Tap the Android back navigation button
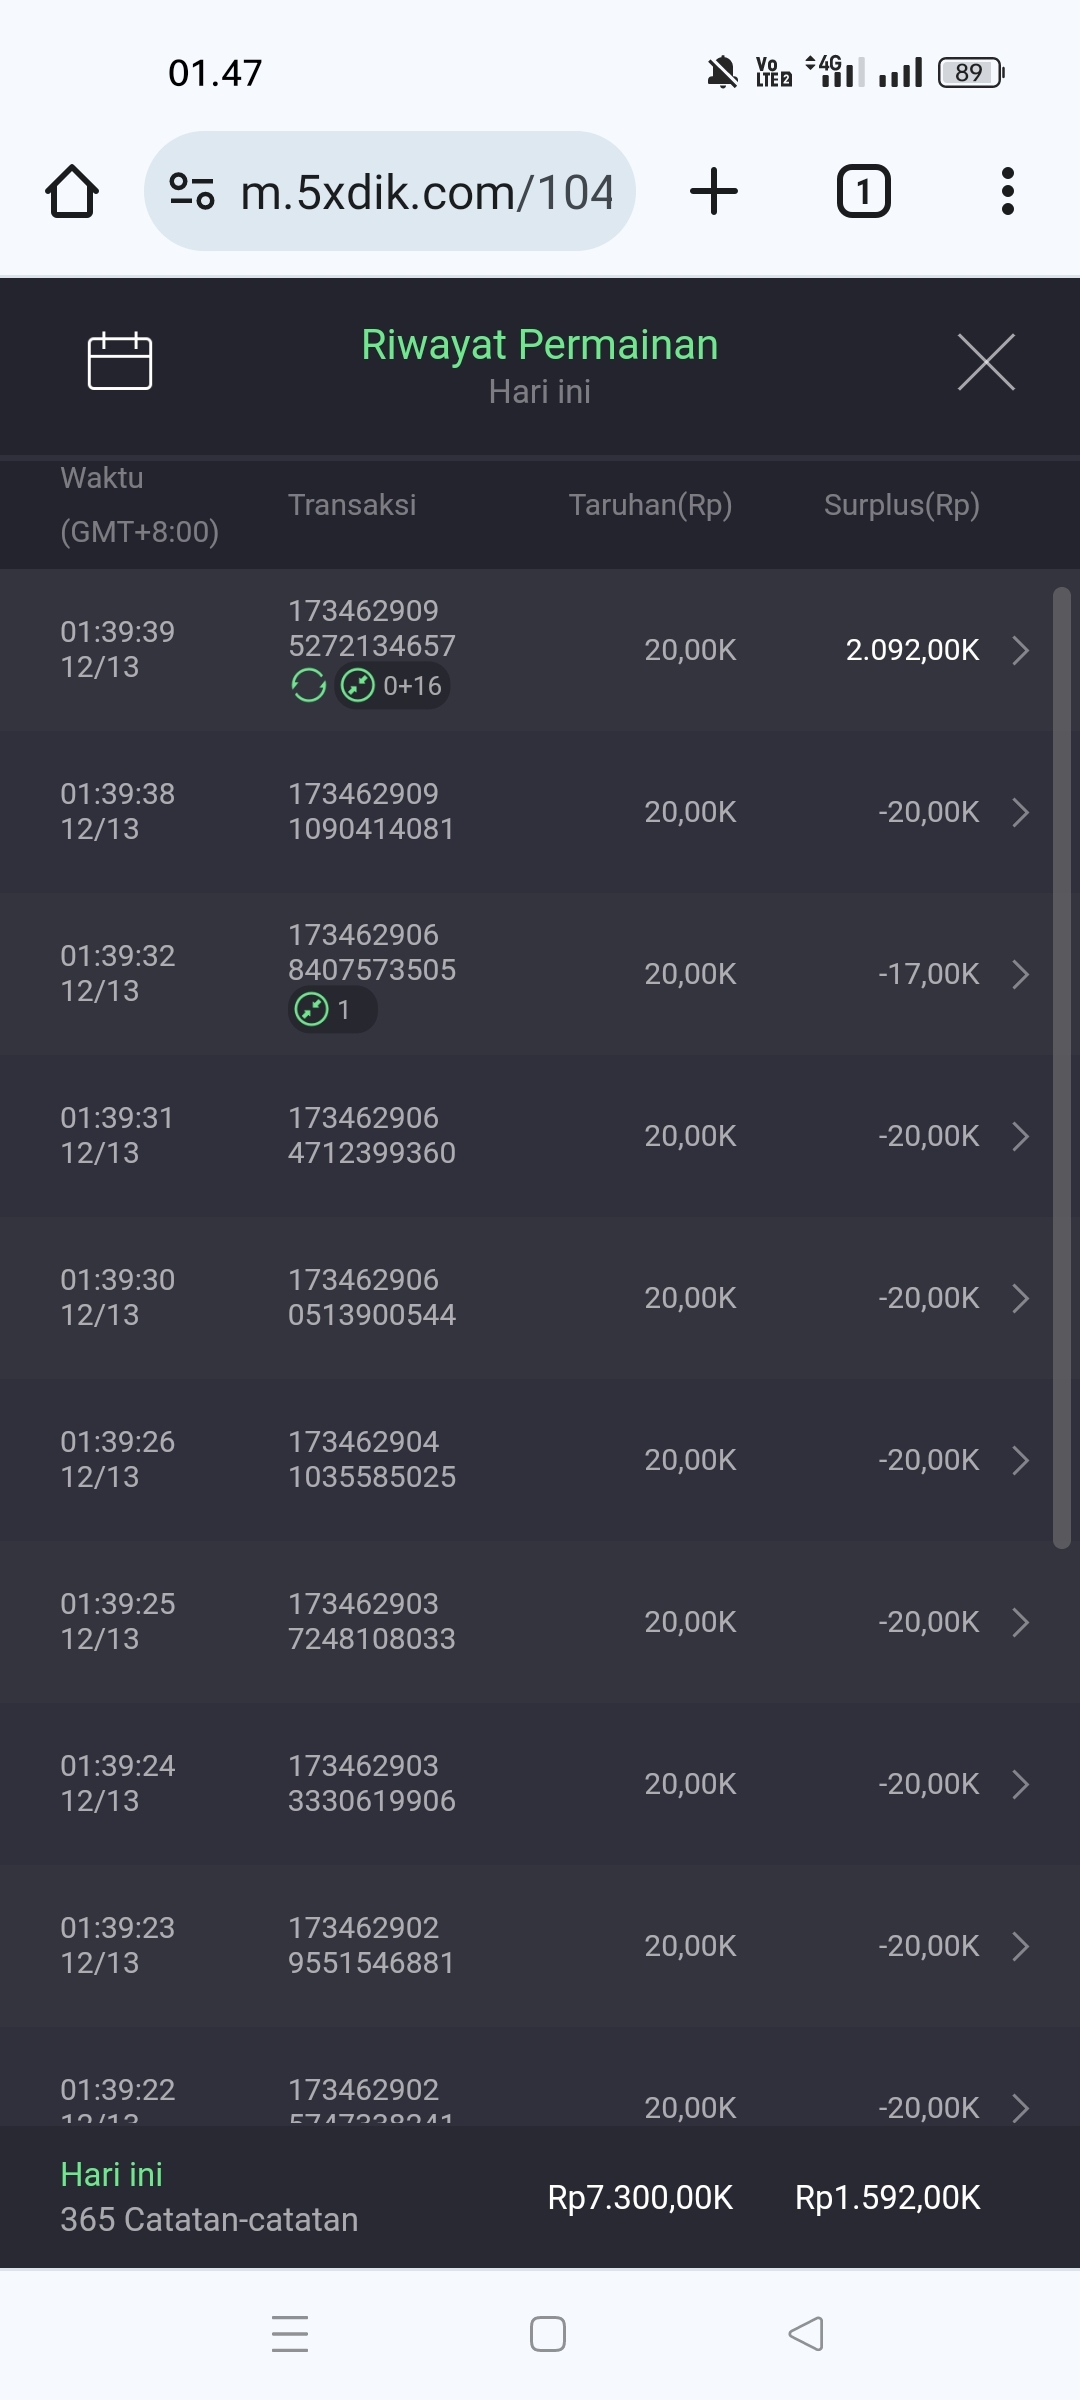1080x2400 pixels. [x=806, y=2334]
